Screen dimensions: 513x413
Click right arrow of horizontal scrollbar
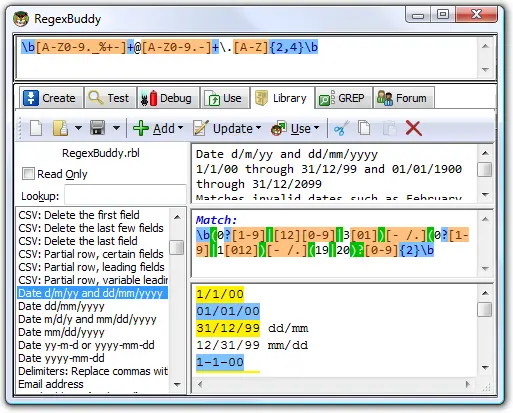[467, 384]
